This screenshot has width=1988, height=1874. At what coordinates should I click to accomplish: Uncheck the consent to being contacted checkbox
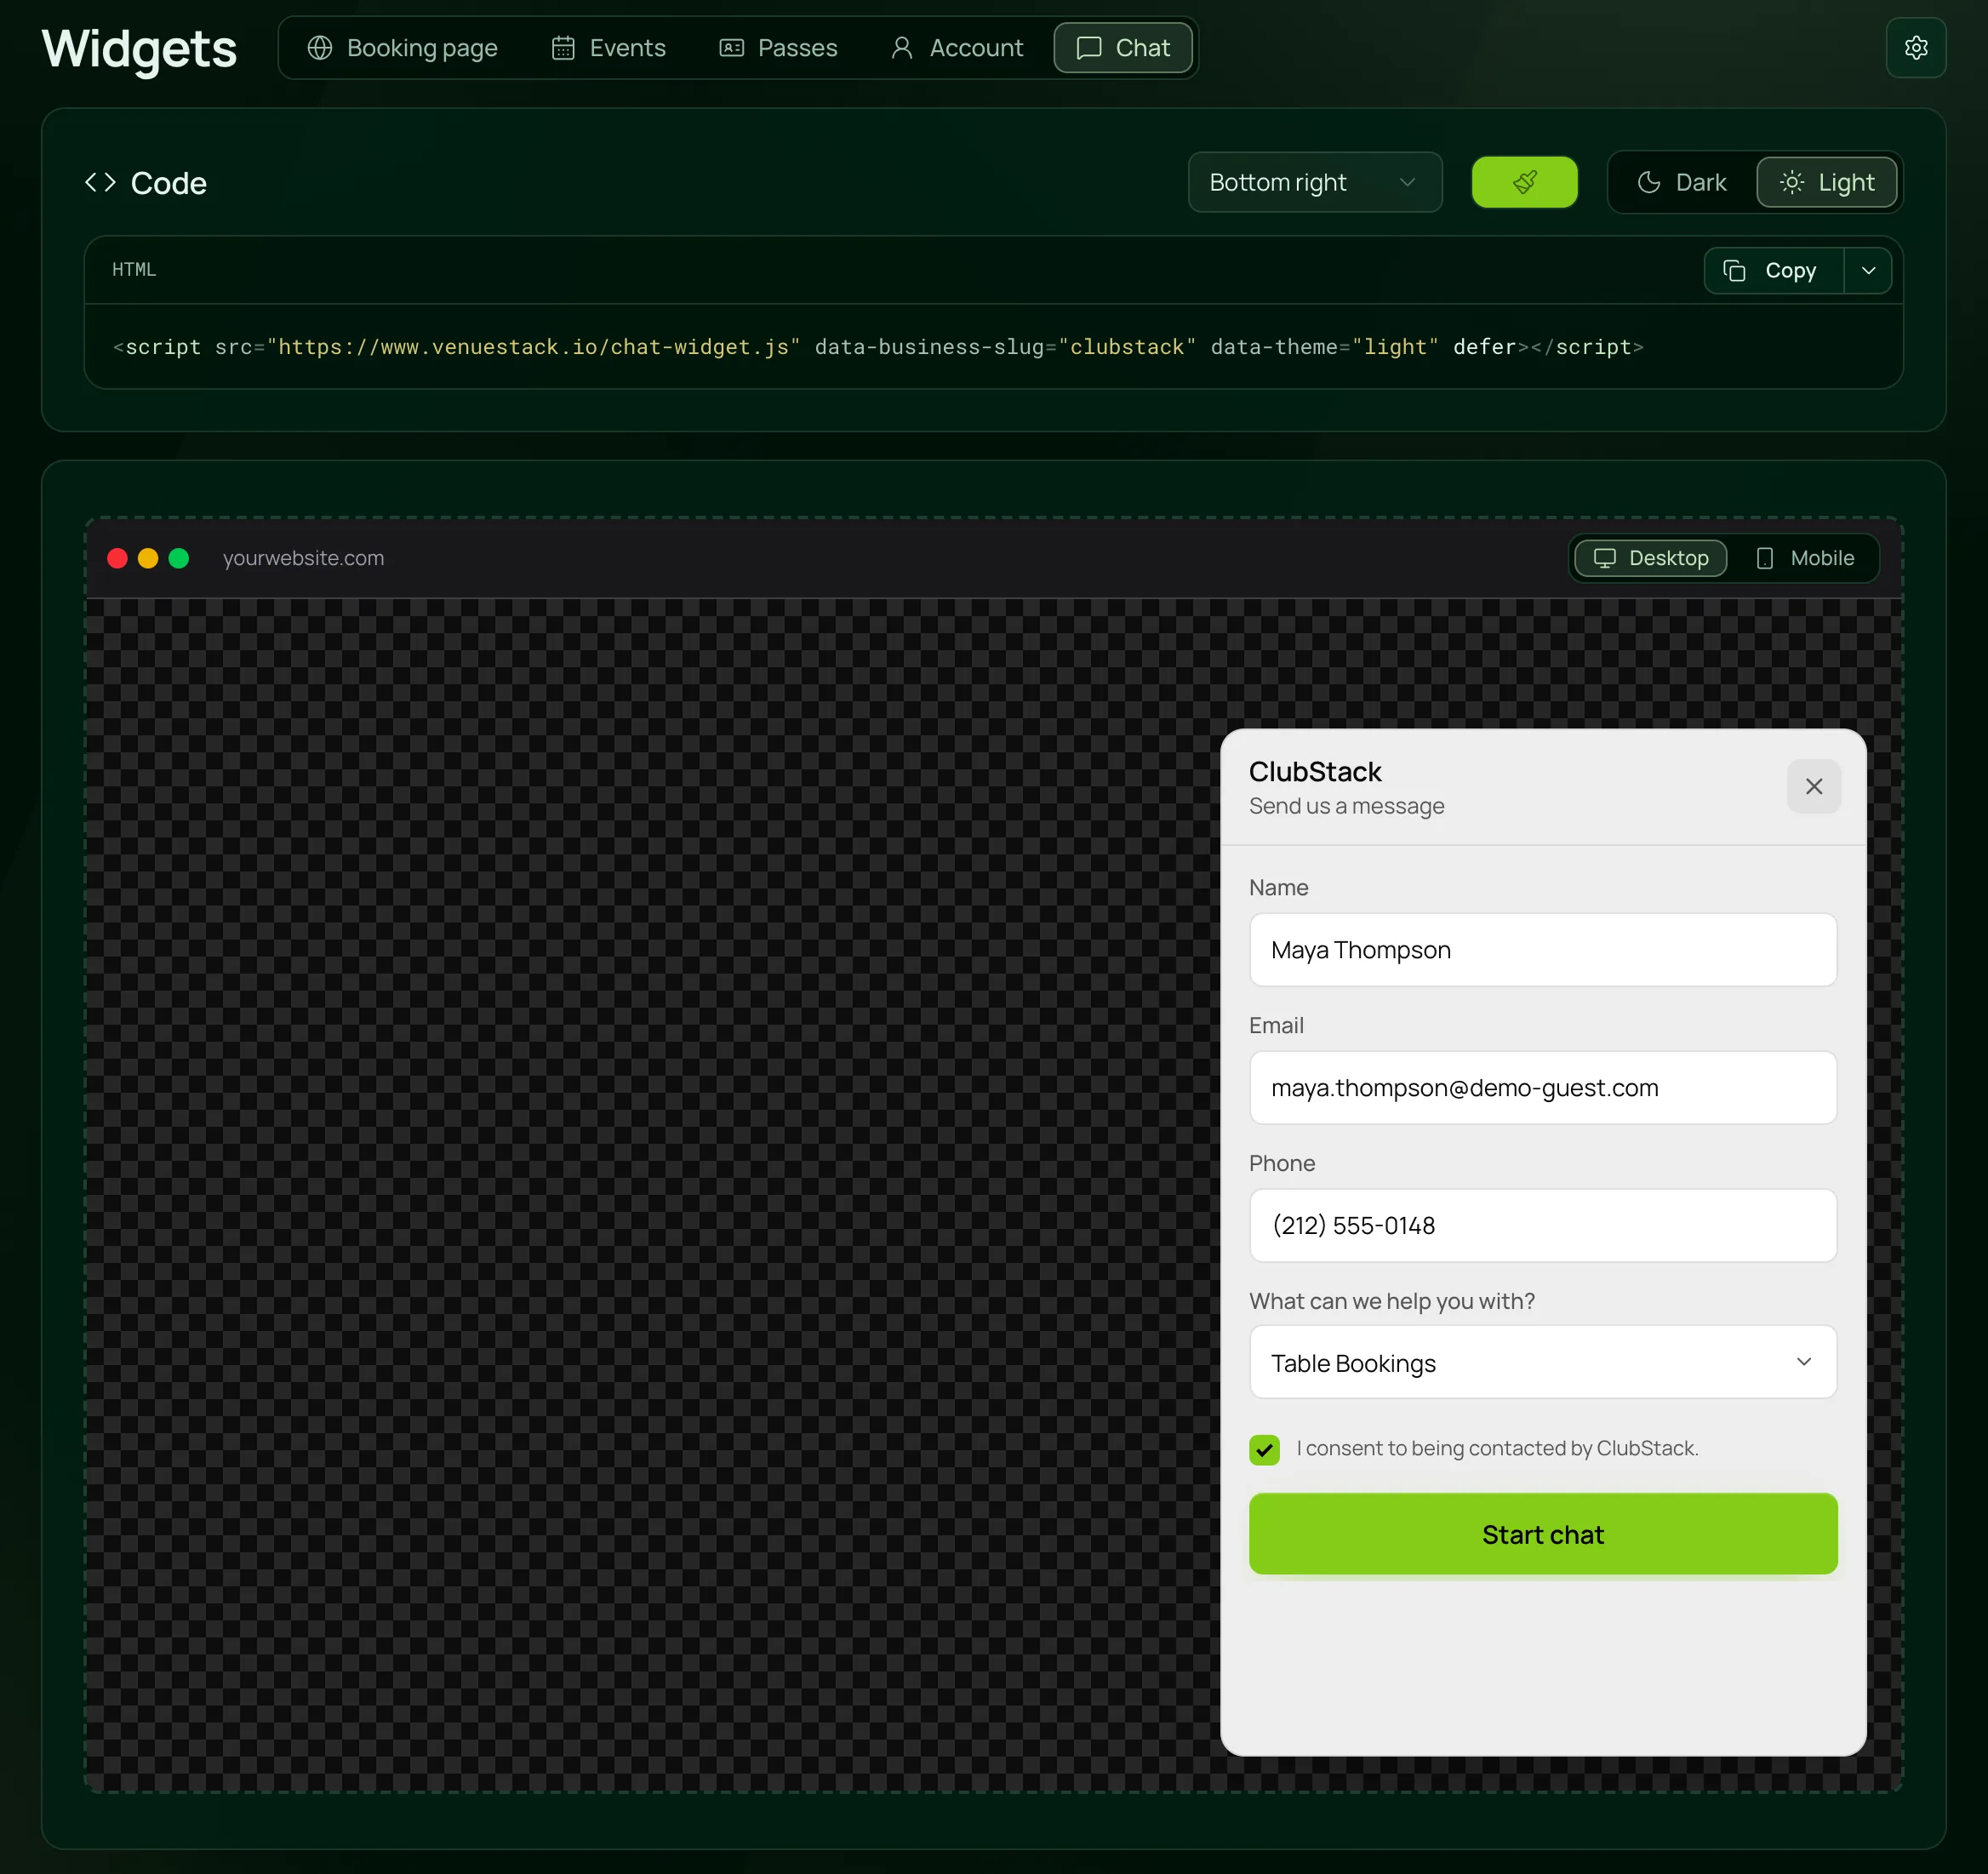tap(1264, 1449)
